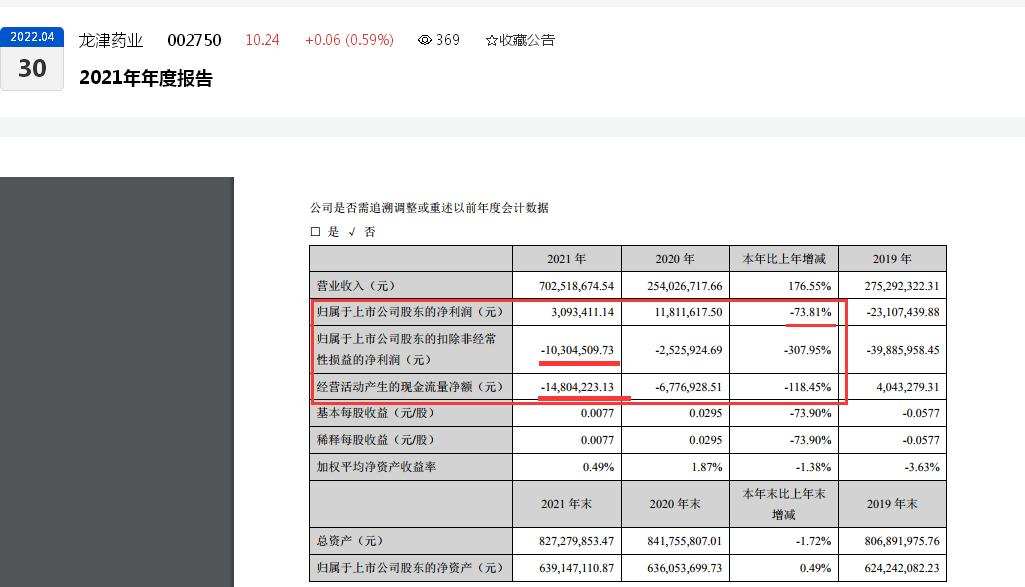Click the -3.63% value
1025x587 pixels.
coord(922,467)
